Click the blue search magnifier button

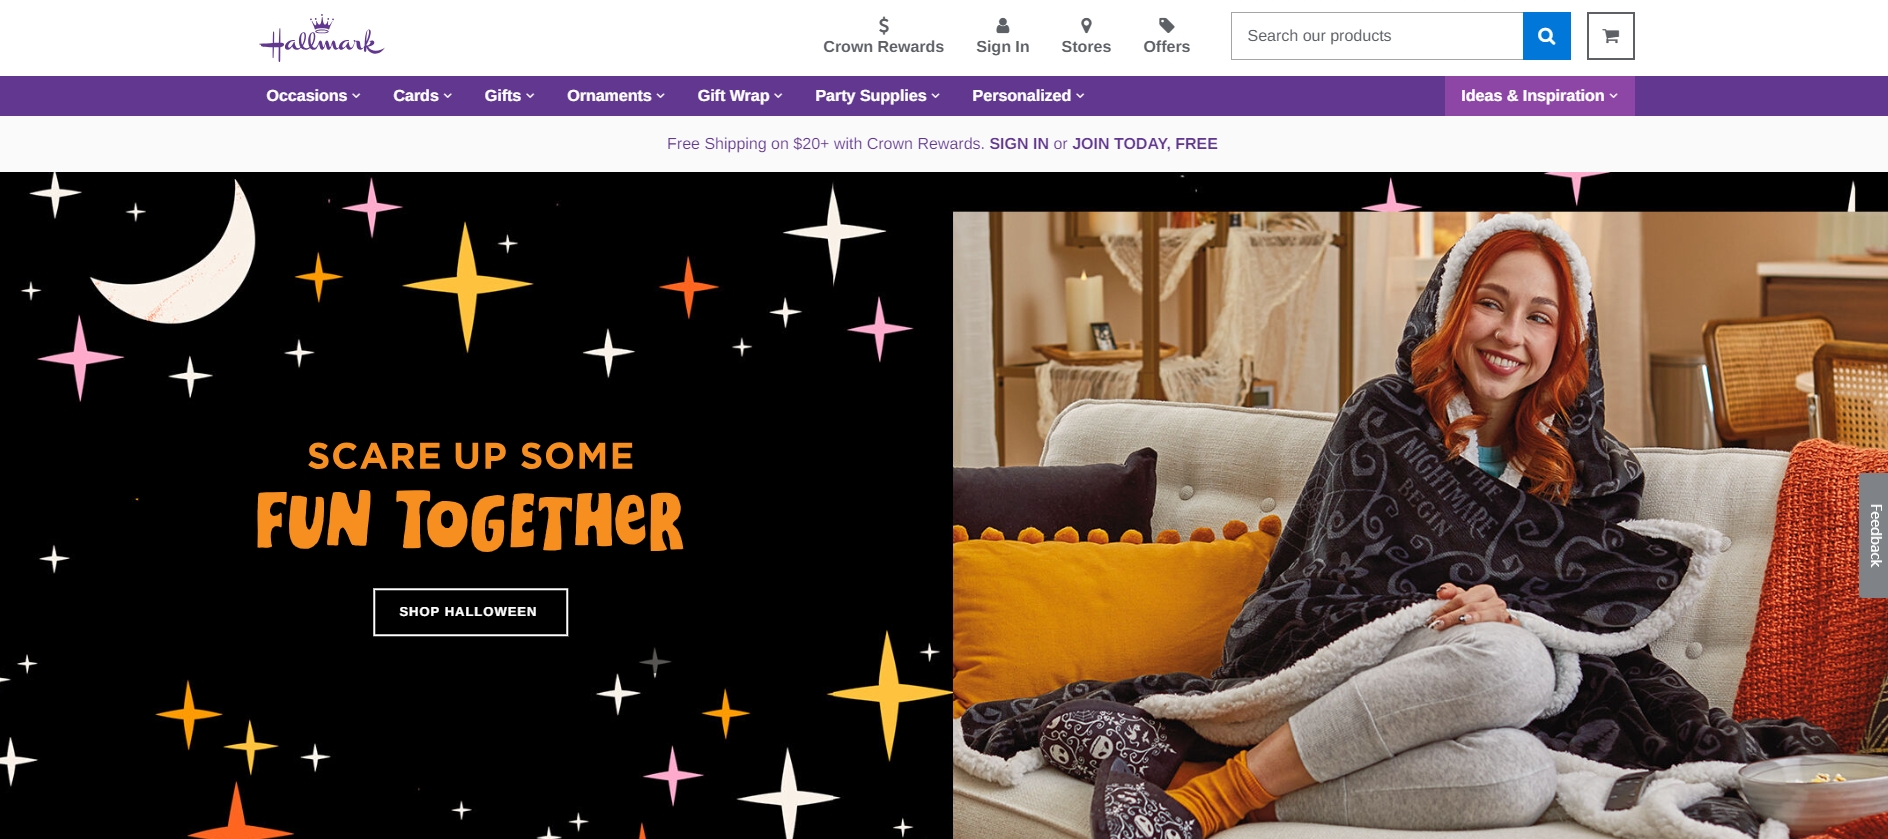tap(1546, 36)
